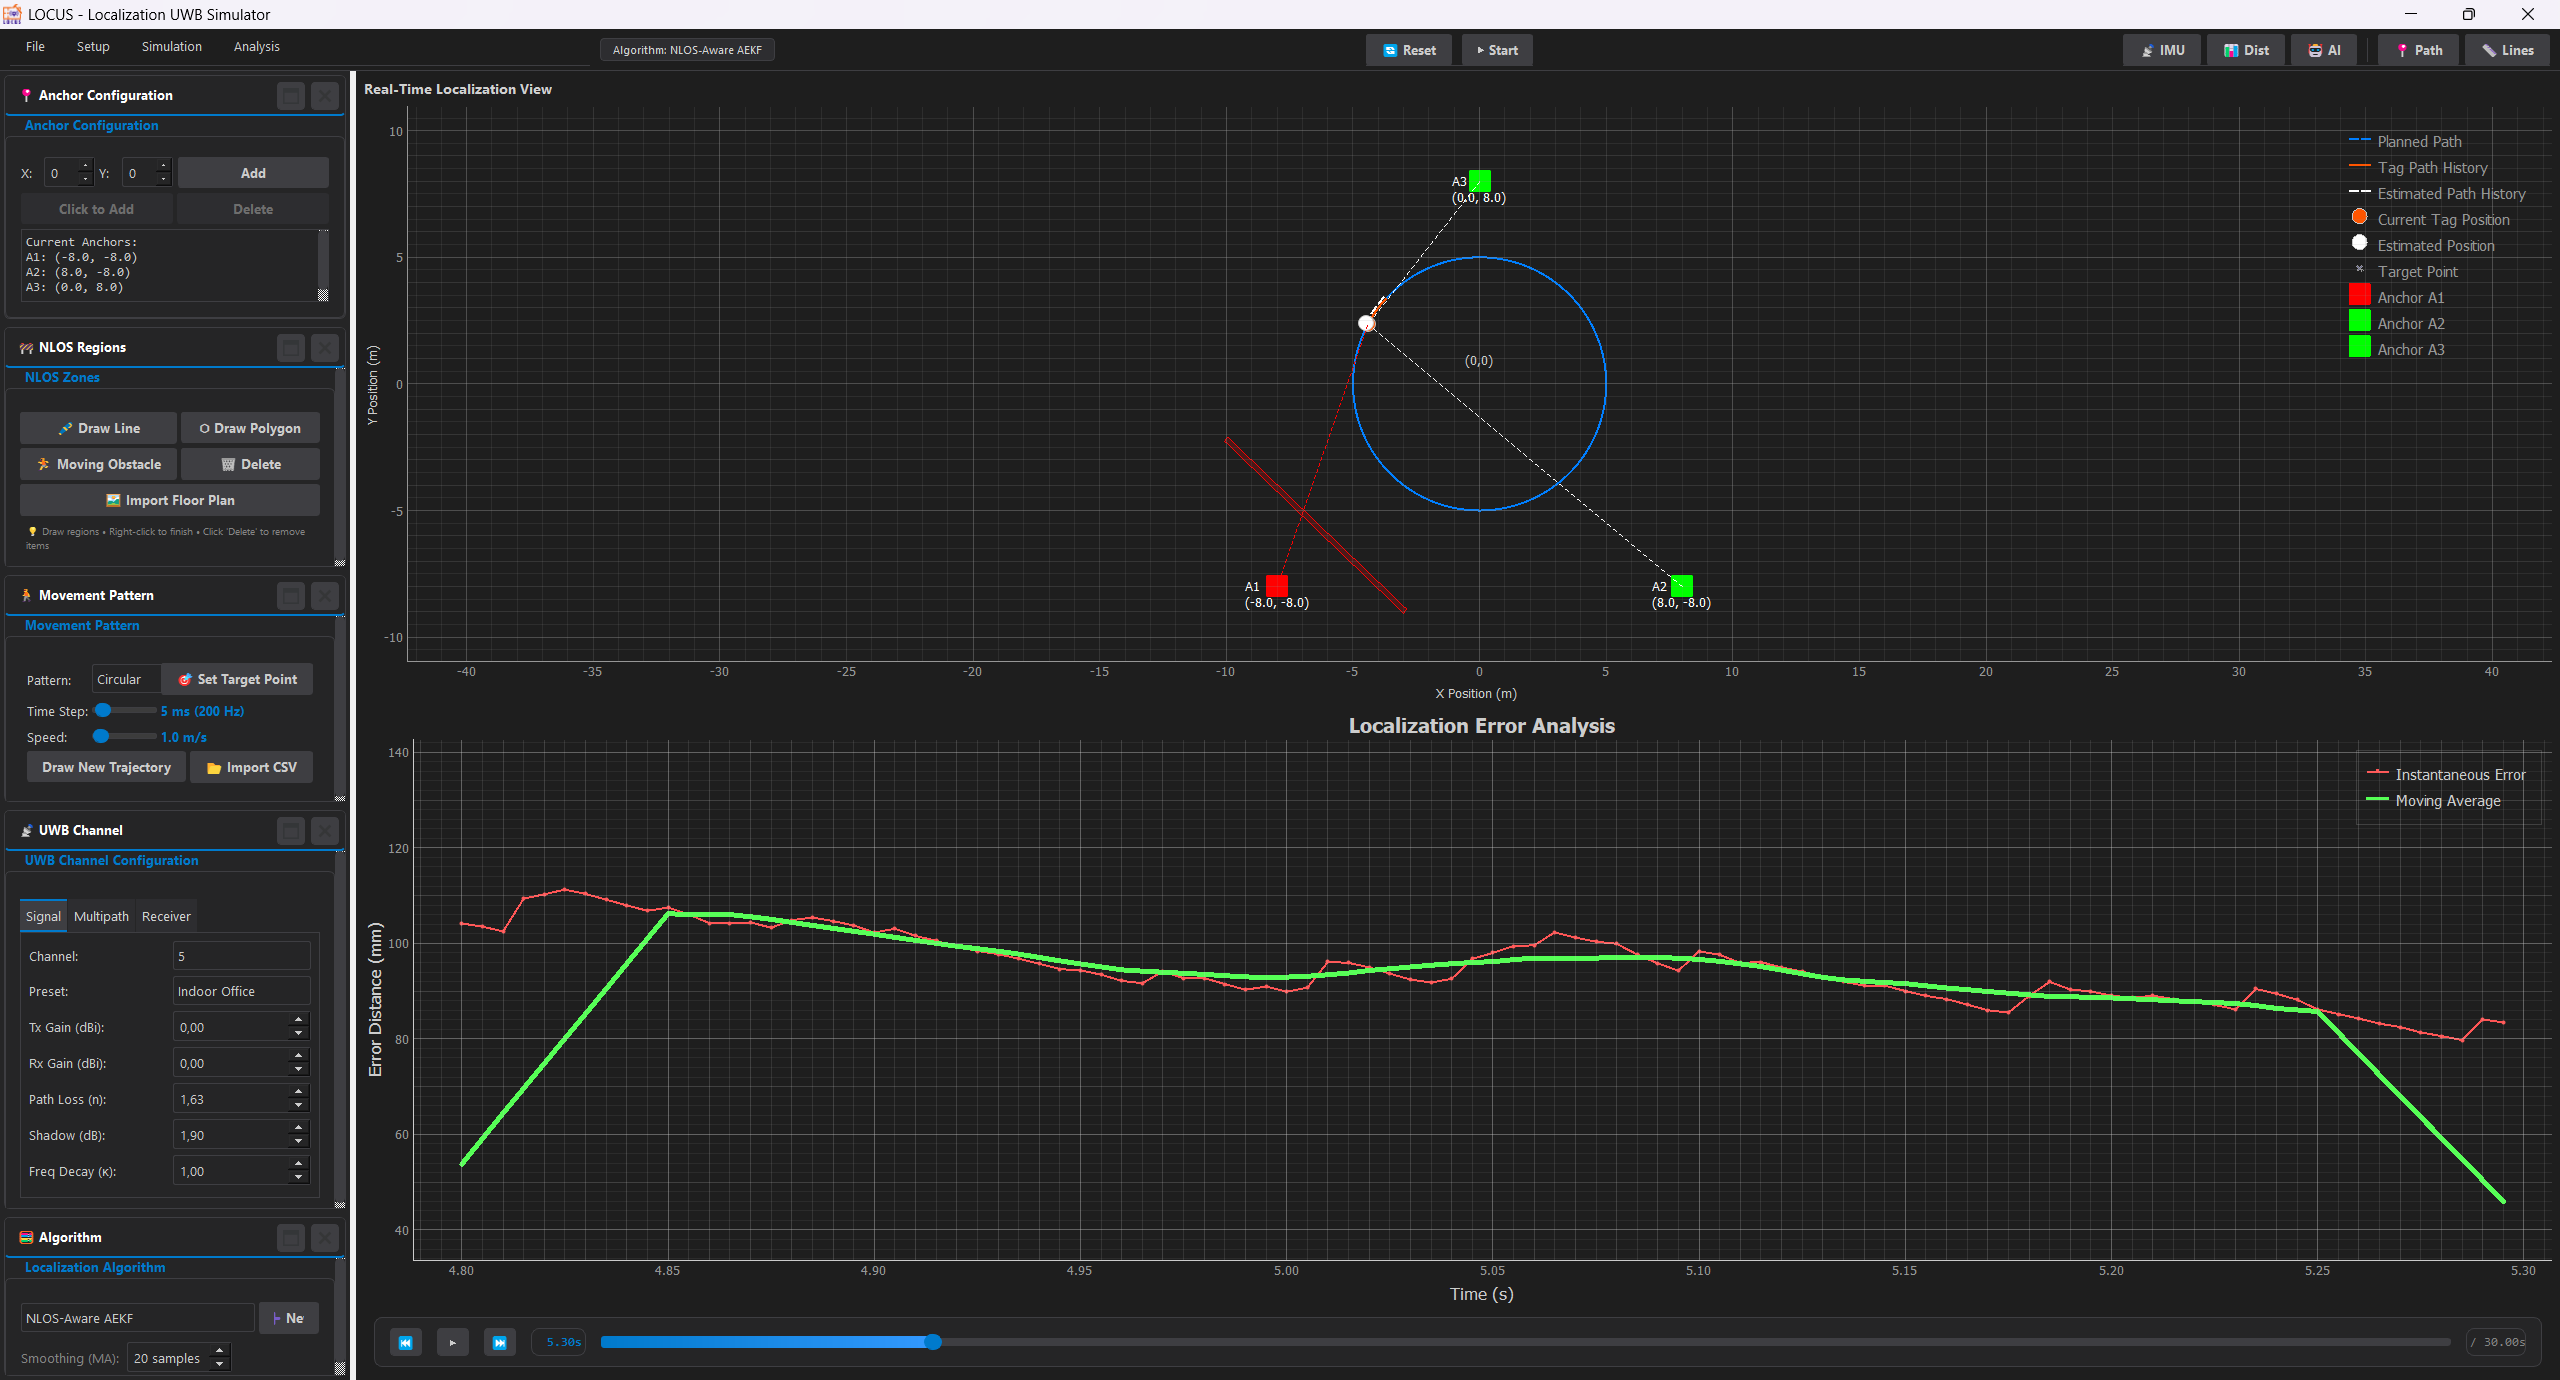Click the Set Target Point tool

click(x=236, y=679)
